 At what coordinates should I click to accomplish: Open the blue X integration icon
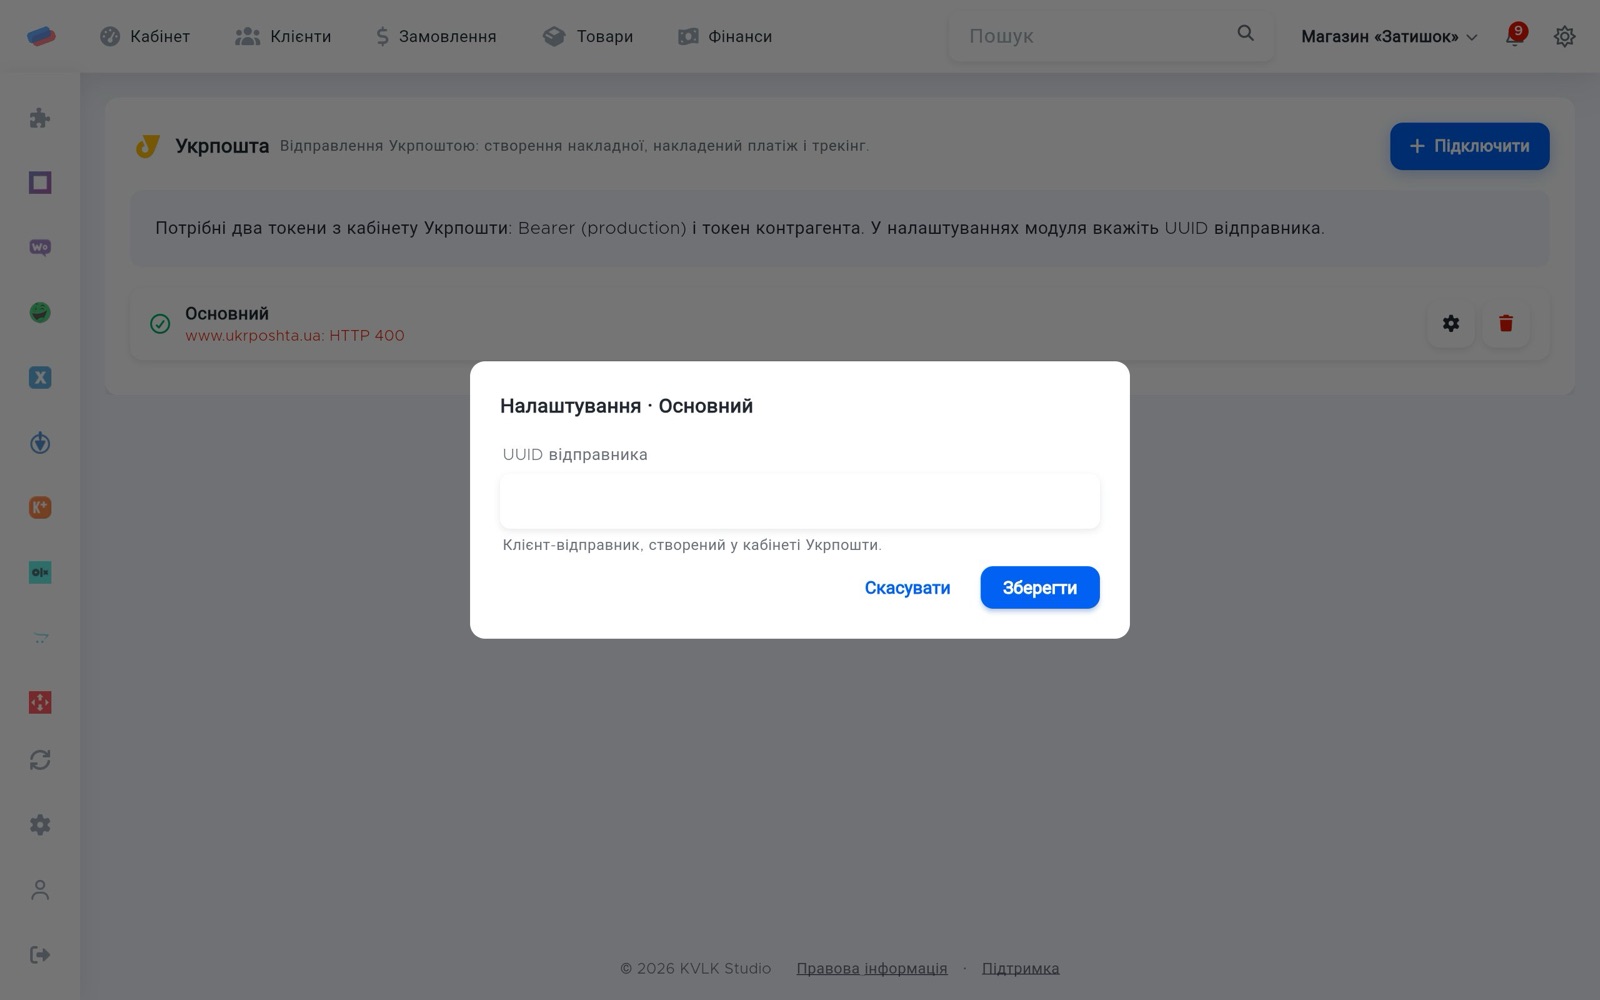tap(40, 378)
